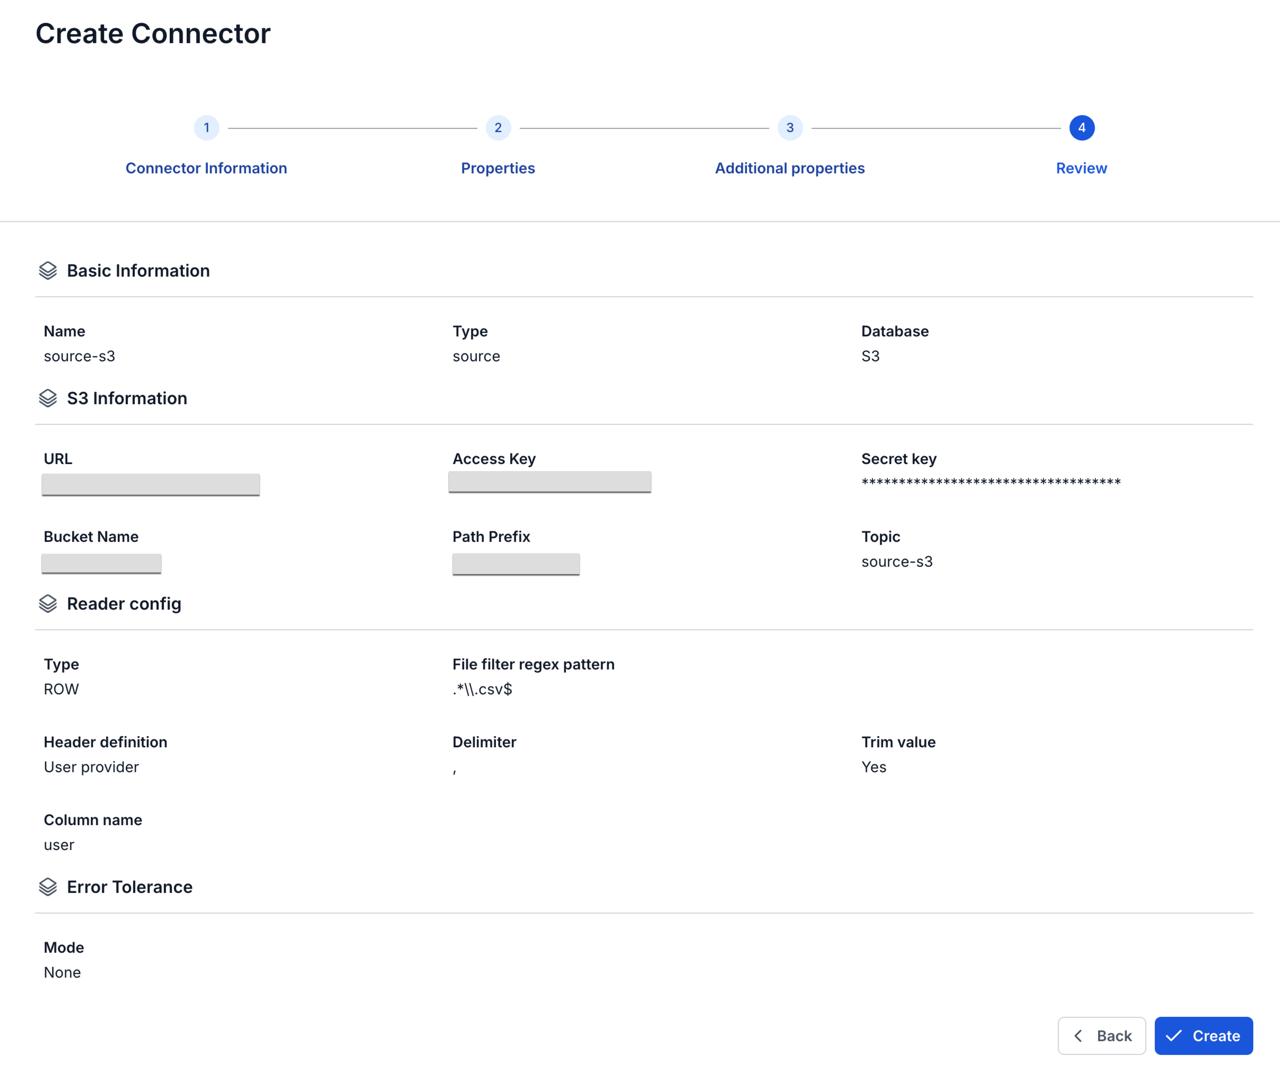Click the Column name label

coord(93,820)
